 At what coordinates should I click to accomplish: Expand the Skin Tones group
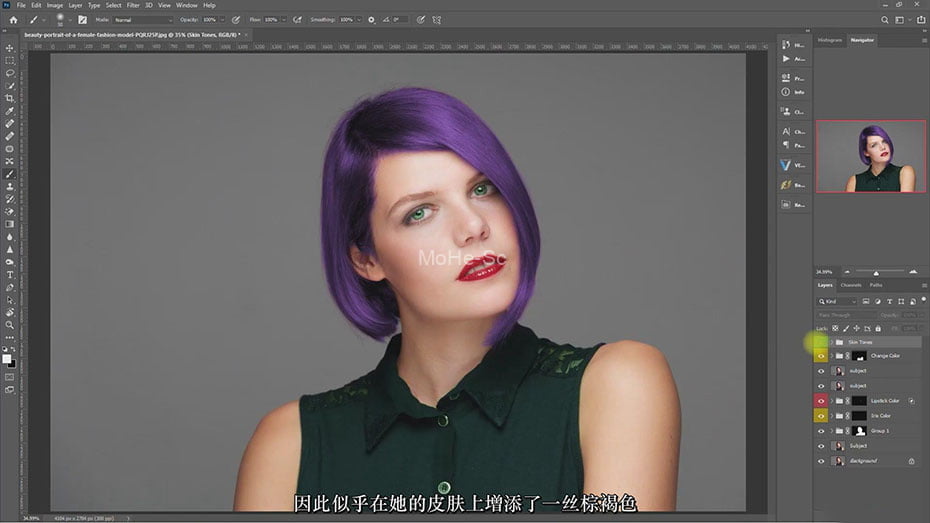(x=830, y=342)
